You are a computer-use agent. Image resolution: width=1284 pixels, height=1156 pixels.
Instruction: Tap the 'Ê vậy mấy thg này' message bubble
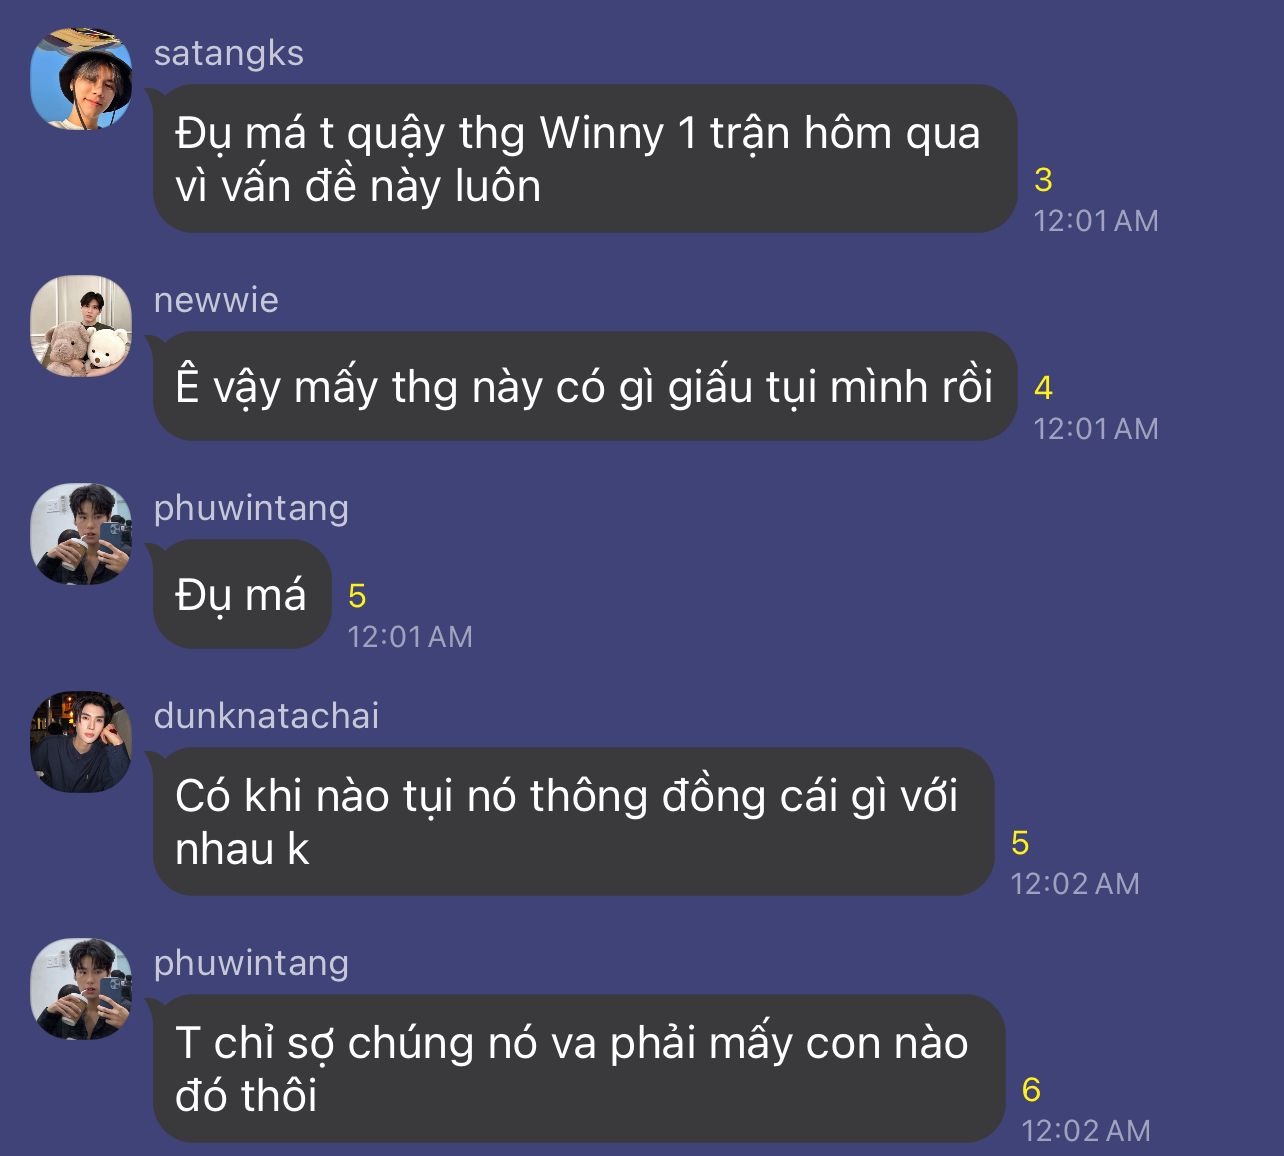click(584, 386)
